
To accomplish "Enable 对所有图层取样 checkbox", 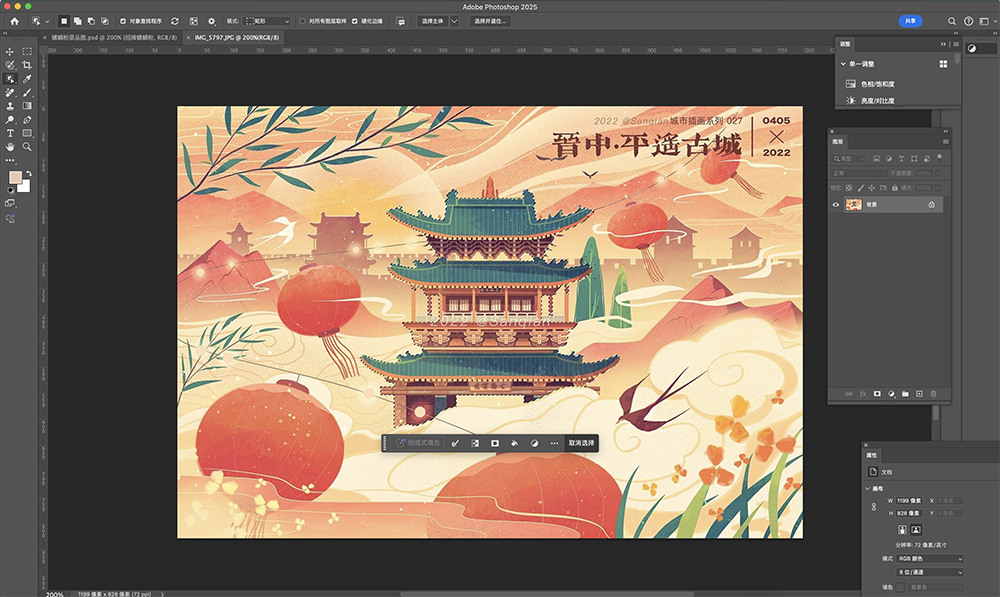I will tap(303, 20).
